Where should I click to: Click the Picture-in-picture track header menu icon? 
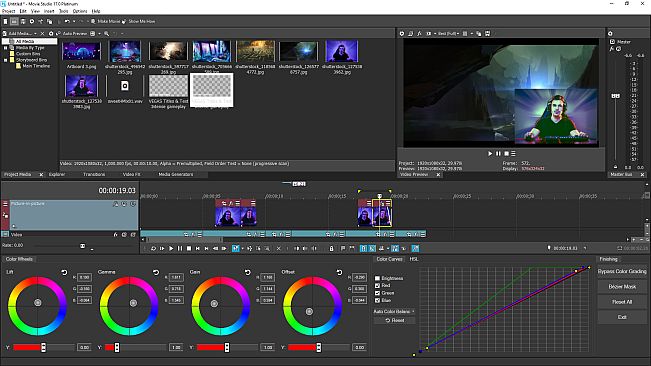pos(5,204)
